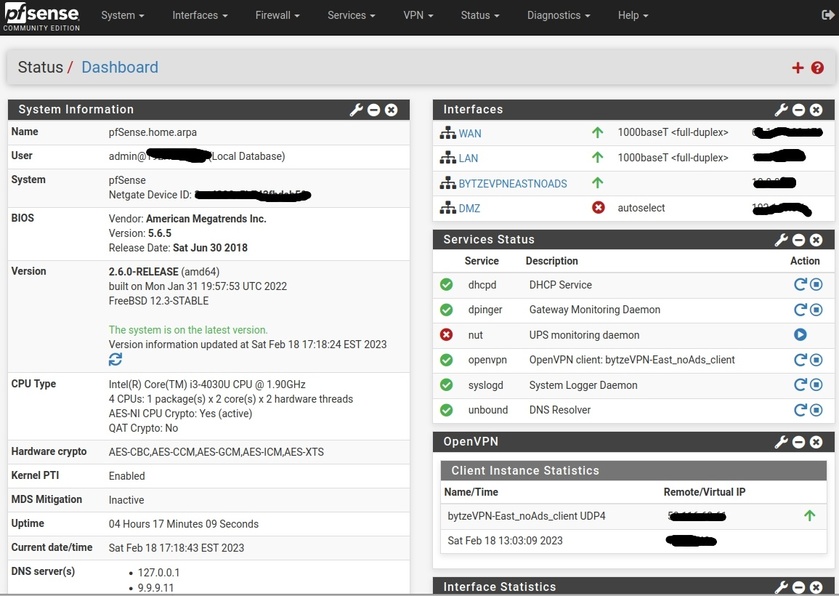Click the 'The system is on the latest version.' text
The height and width of the screenshot is (596, 839).
point(188,330)
